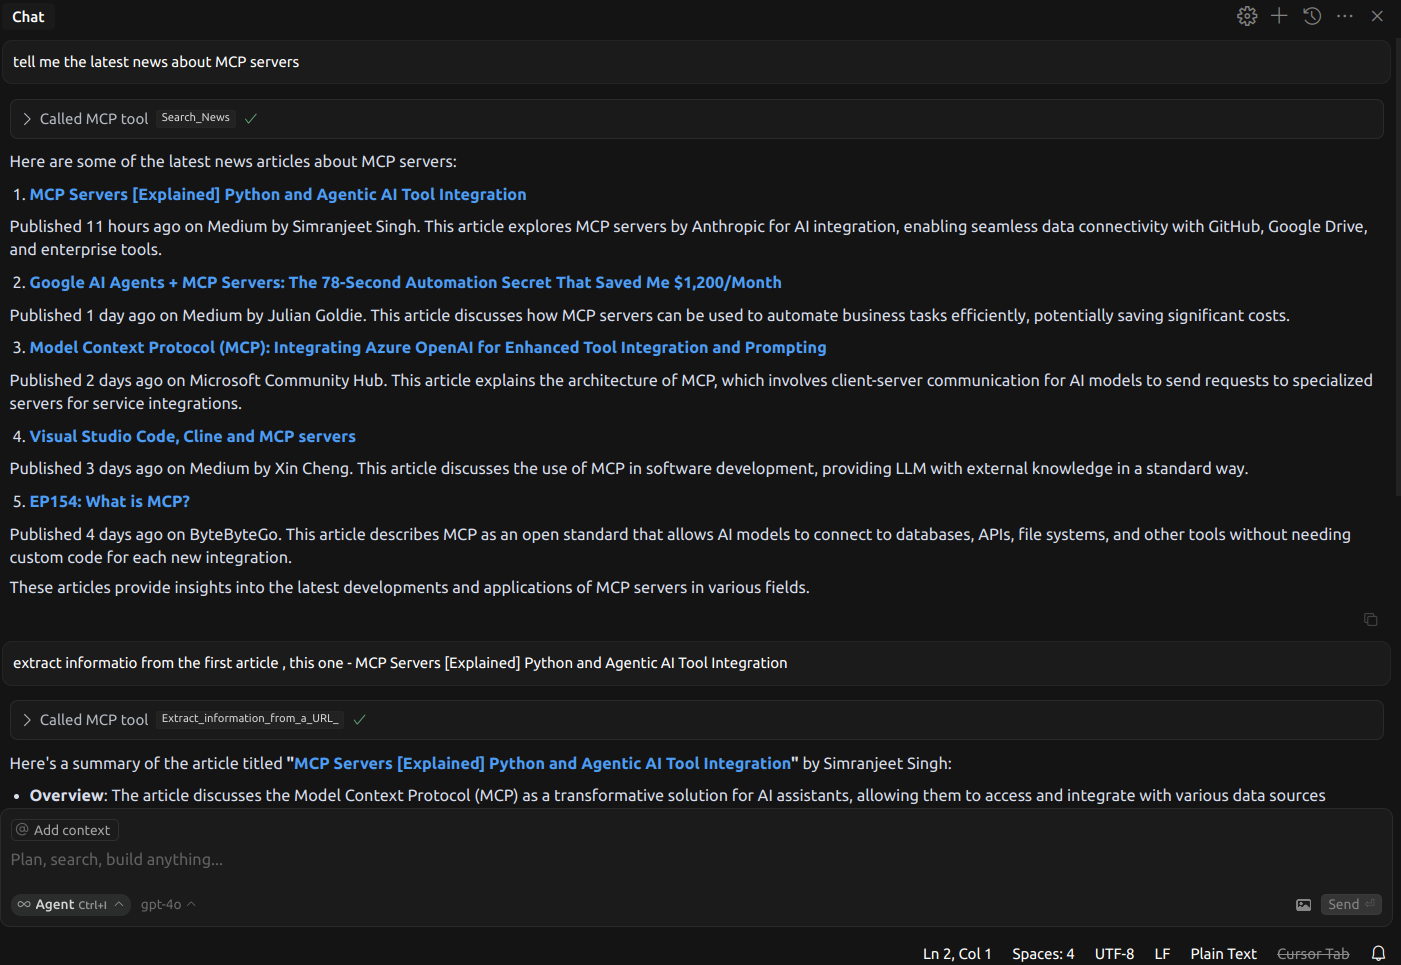
Task: Enable Cursor Tab in the status bar
Action: coord(1313,953)
